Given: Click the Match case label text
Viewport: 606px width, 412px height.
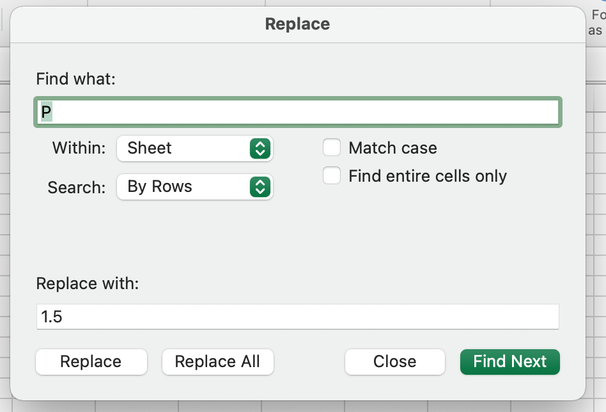Looking at the screenshot, I should pyautogui.click(x=392, y=148).
